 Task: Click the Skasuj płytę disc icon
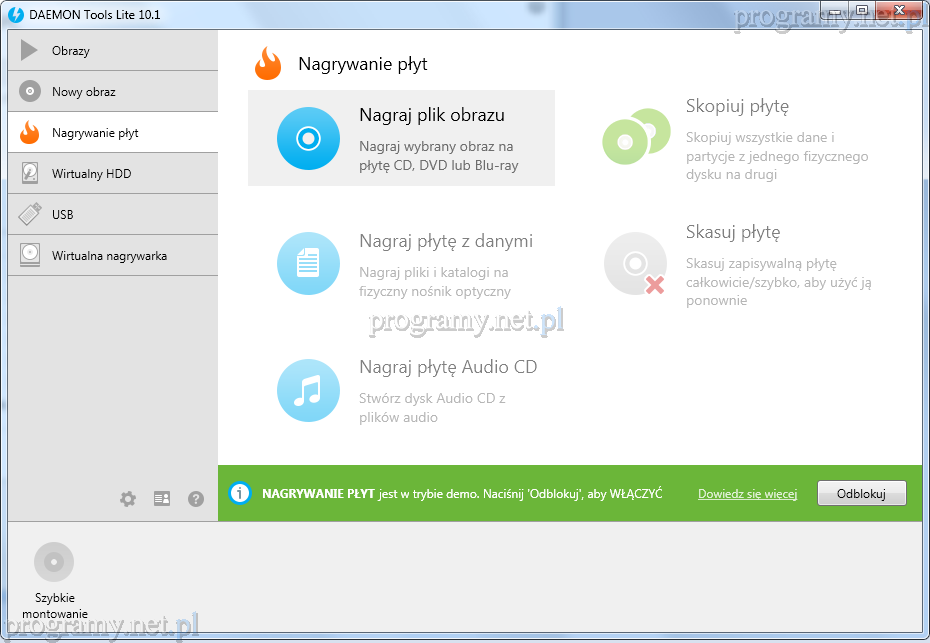pos(635,264)
